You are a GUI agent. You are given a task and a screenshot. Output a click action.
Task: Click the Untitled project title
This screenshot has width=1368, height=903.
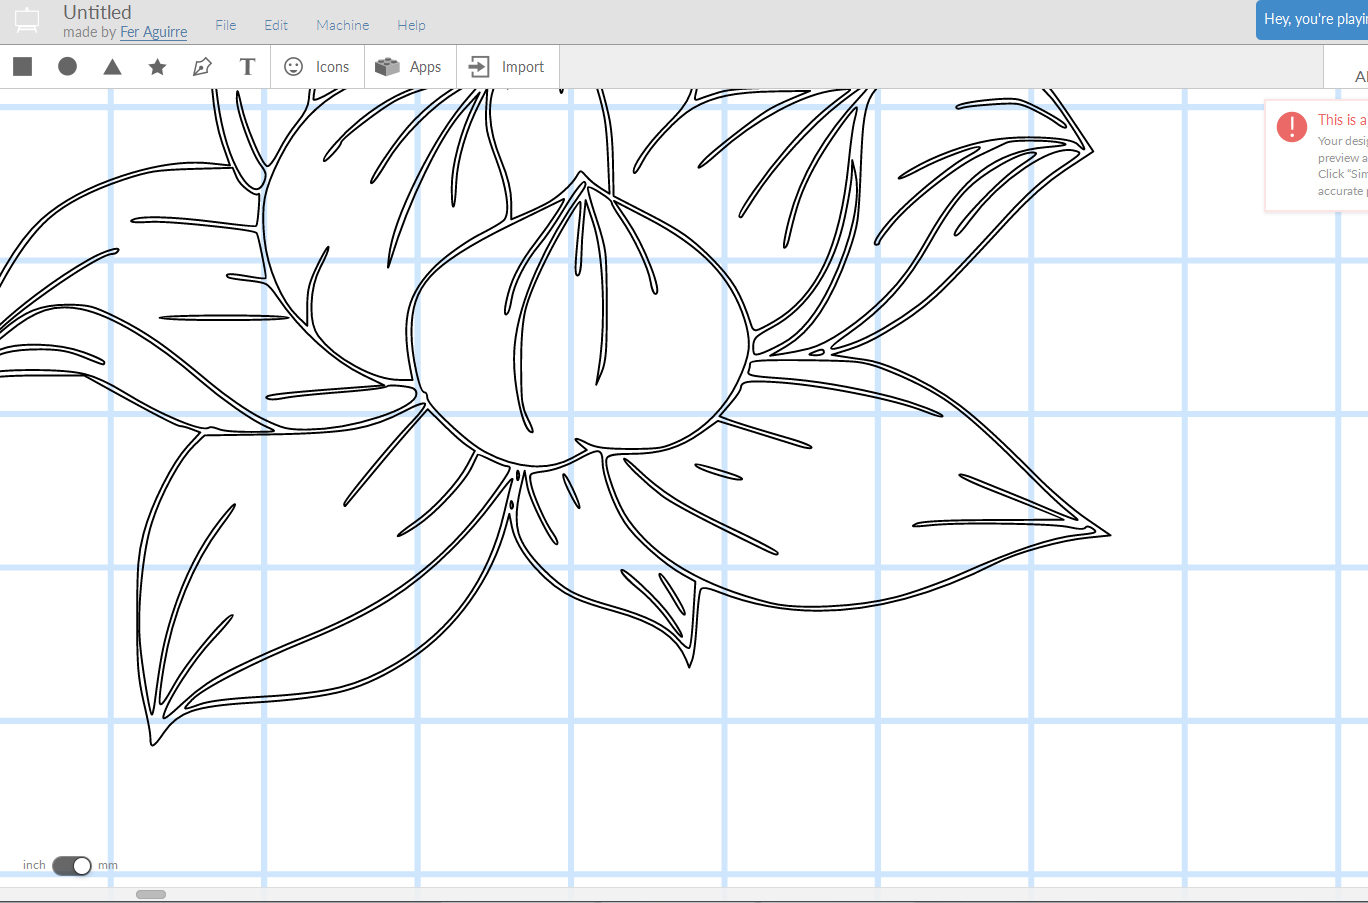point(97,12)
